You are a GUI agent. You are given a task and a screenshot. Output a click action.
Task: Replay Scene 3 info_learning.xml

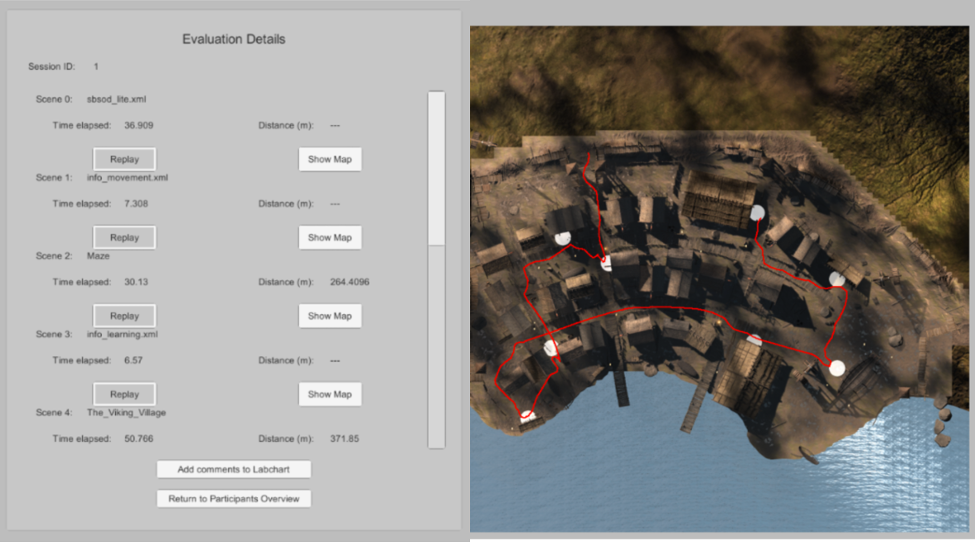click(x=125, y=394)
